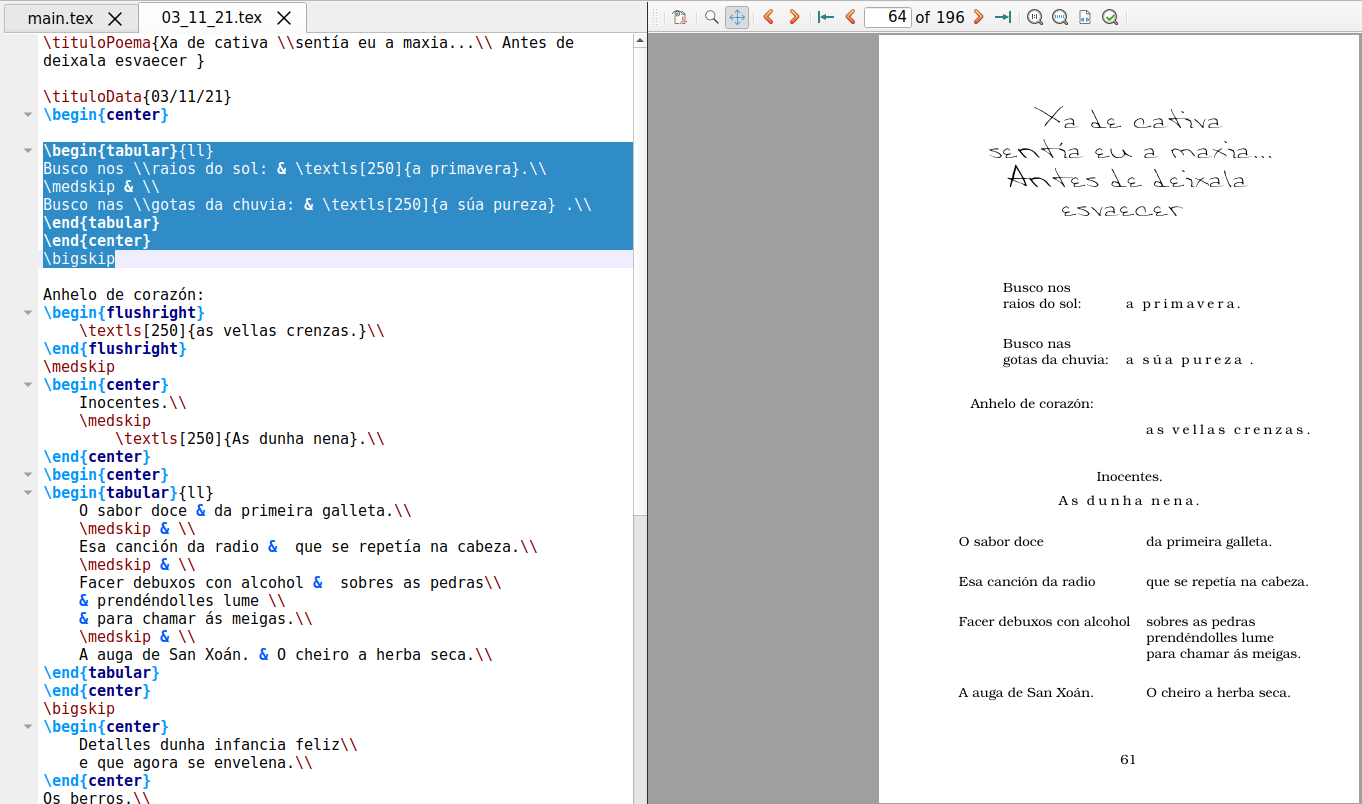Click the PDF title 'Xa de cativa'
This screenshot has height=804, width=1362.
pyautogui.click(x=1128, y=119)
